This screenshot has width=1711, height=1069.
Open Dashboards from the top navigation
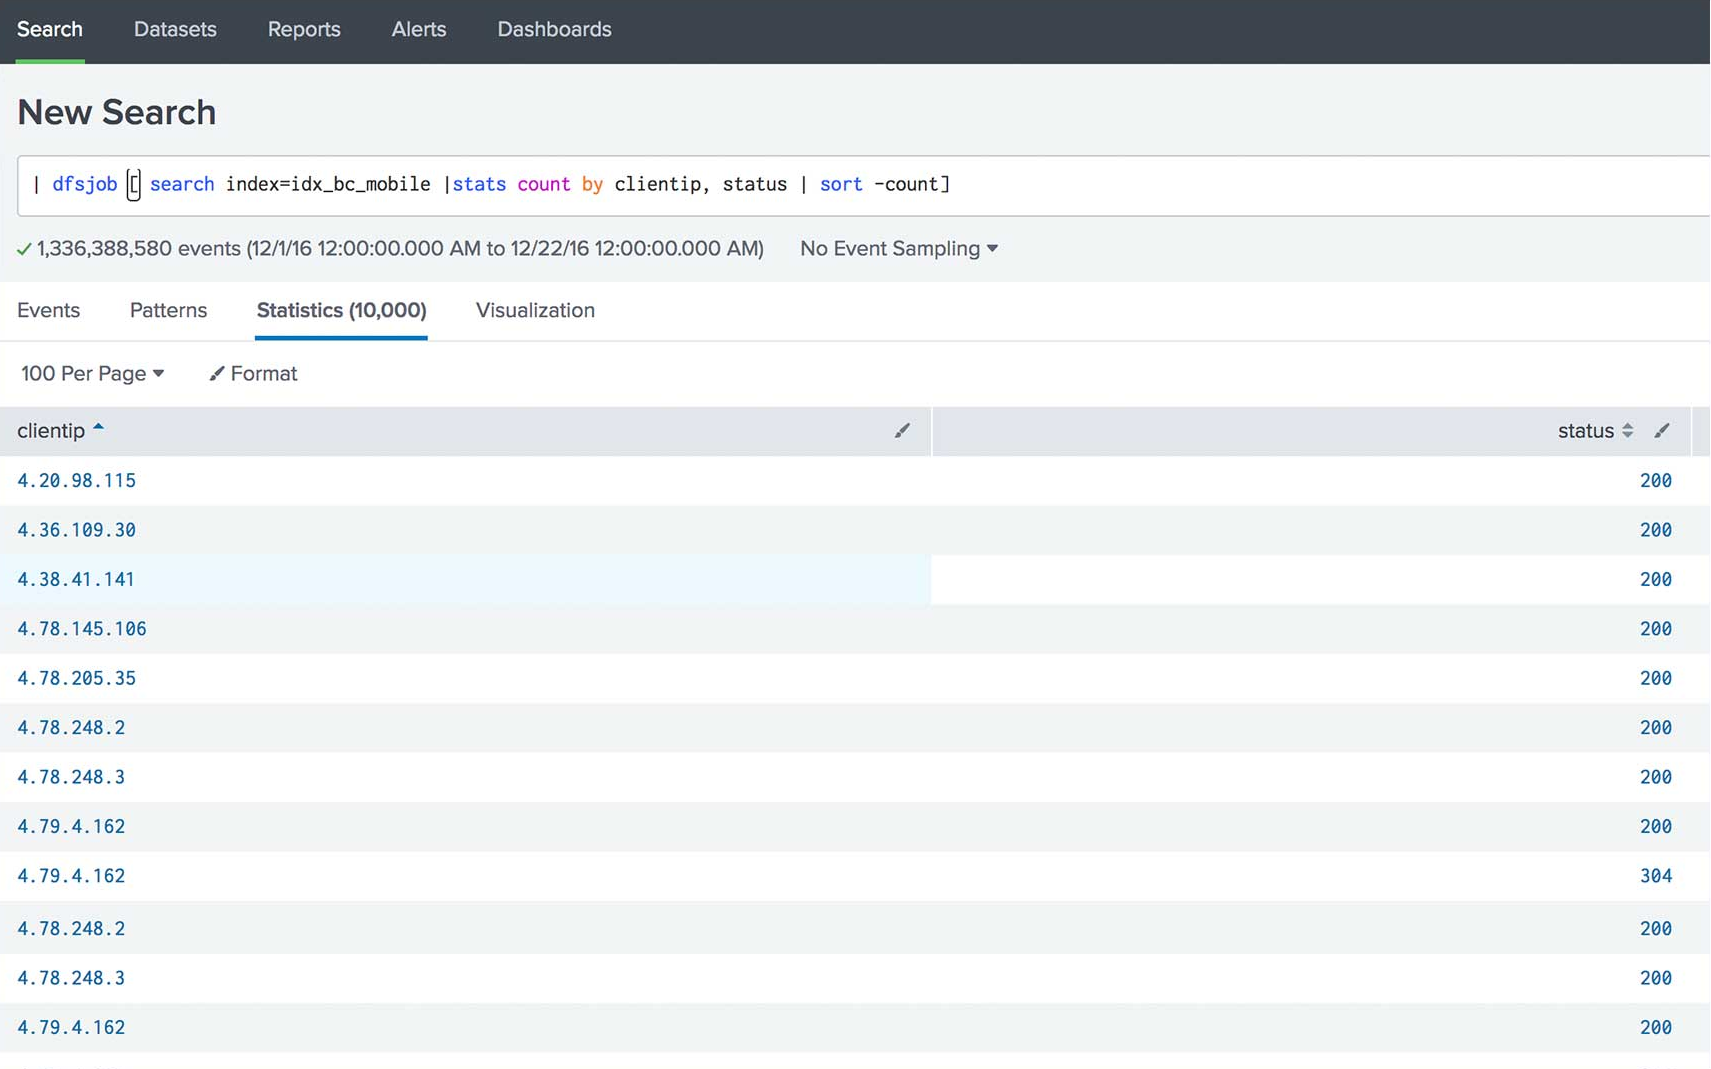click(554, 30)
